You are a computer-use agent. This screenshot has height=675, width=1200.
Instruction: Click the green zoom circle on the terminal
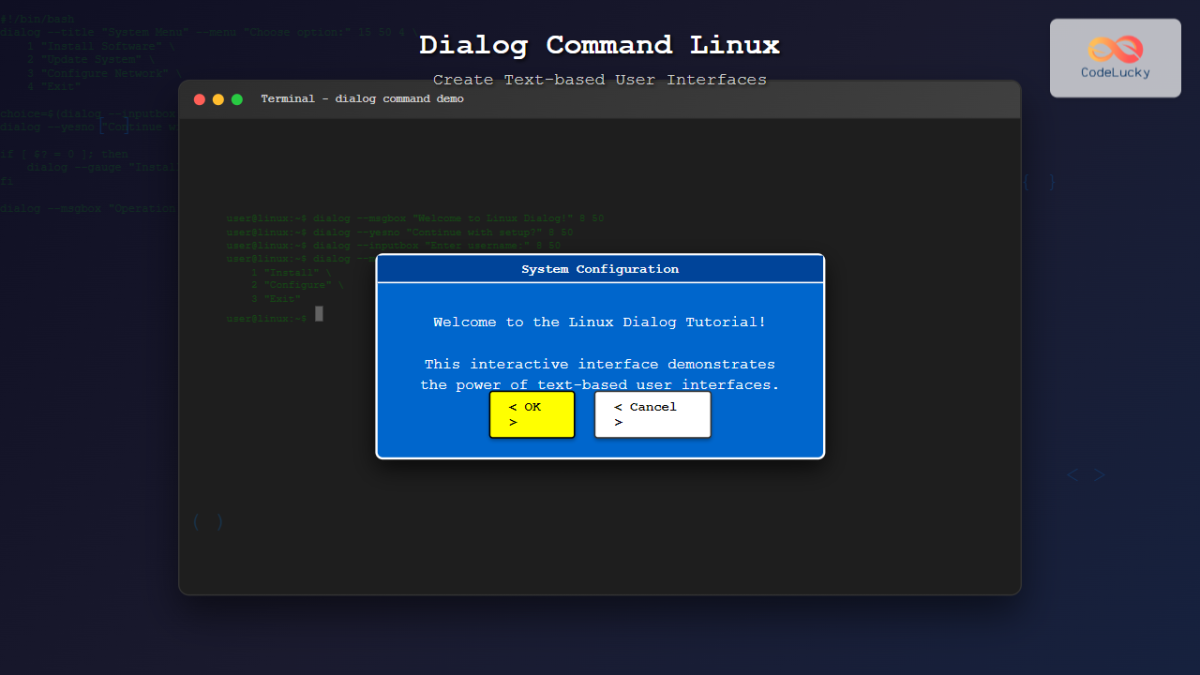pos(236,99)
